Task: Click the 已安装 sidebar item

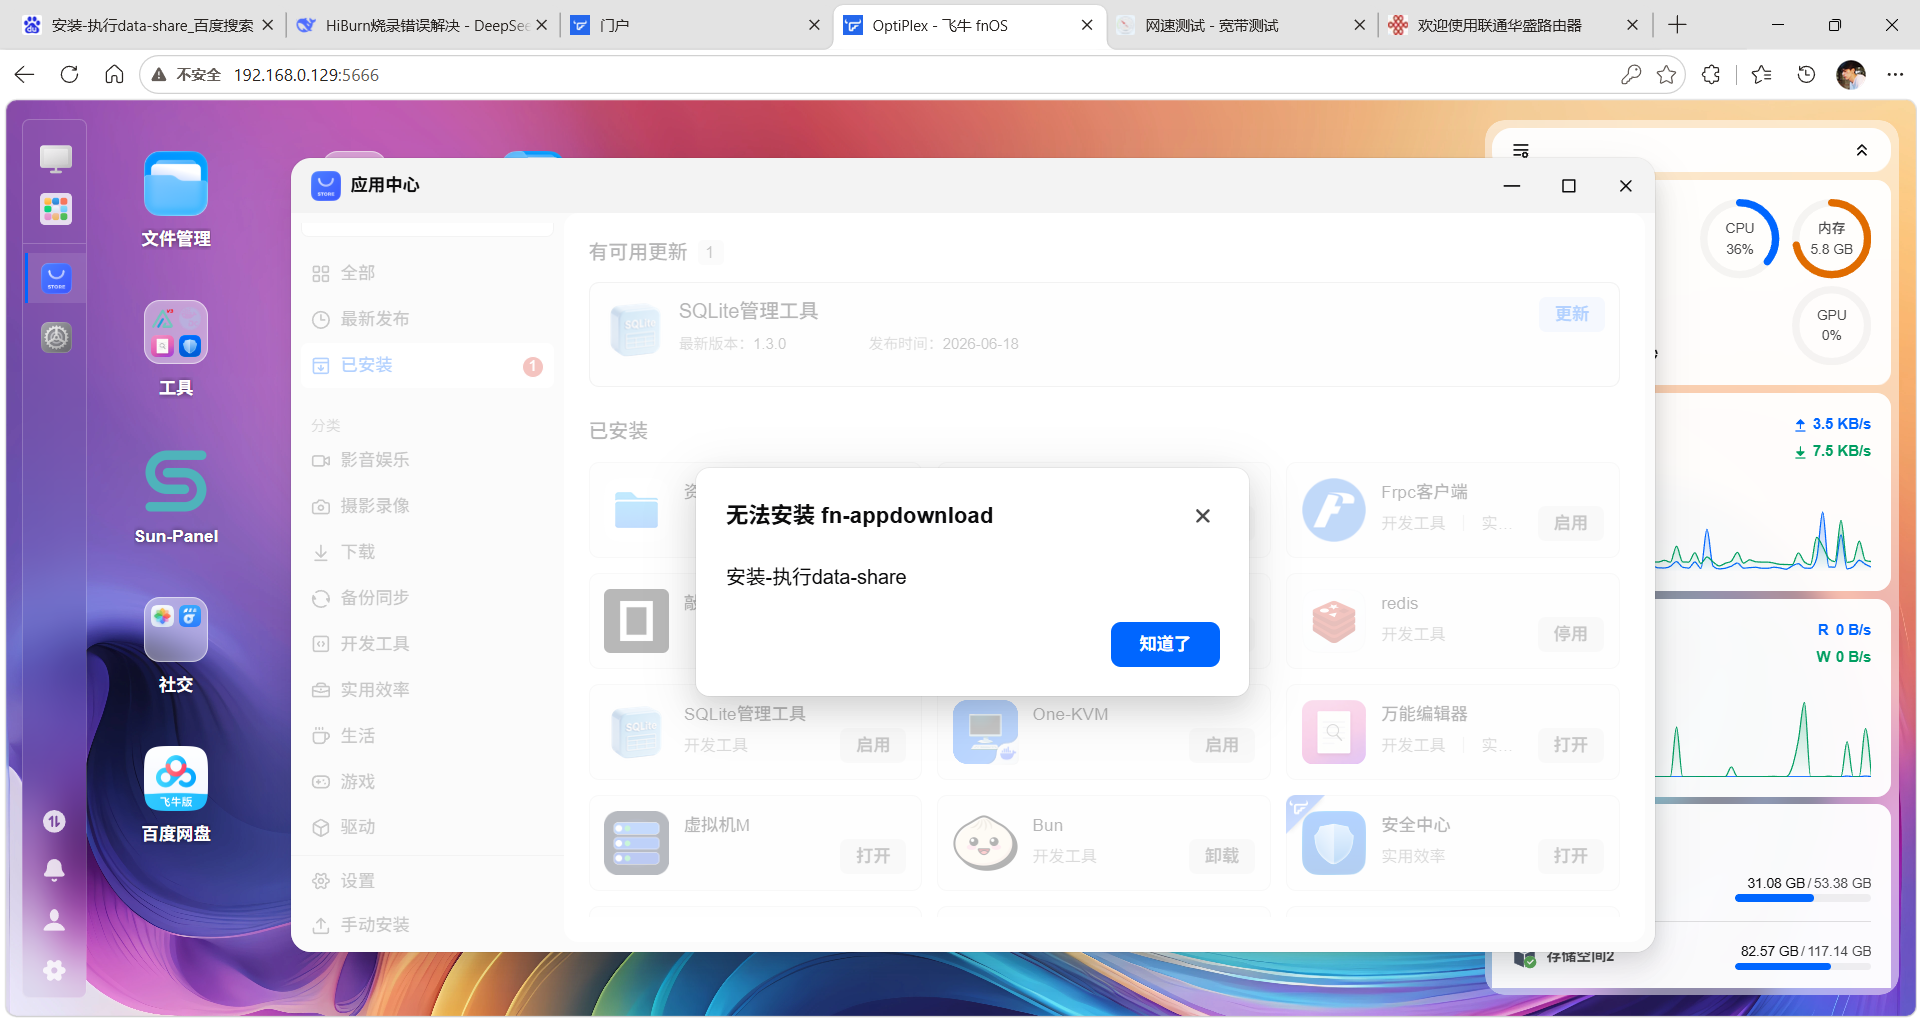Action: click(x=427, y=365)
